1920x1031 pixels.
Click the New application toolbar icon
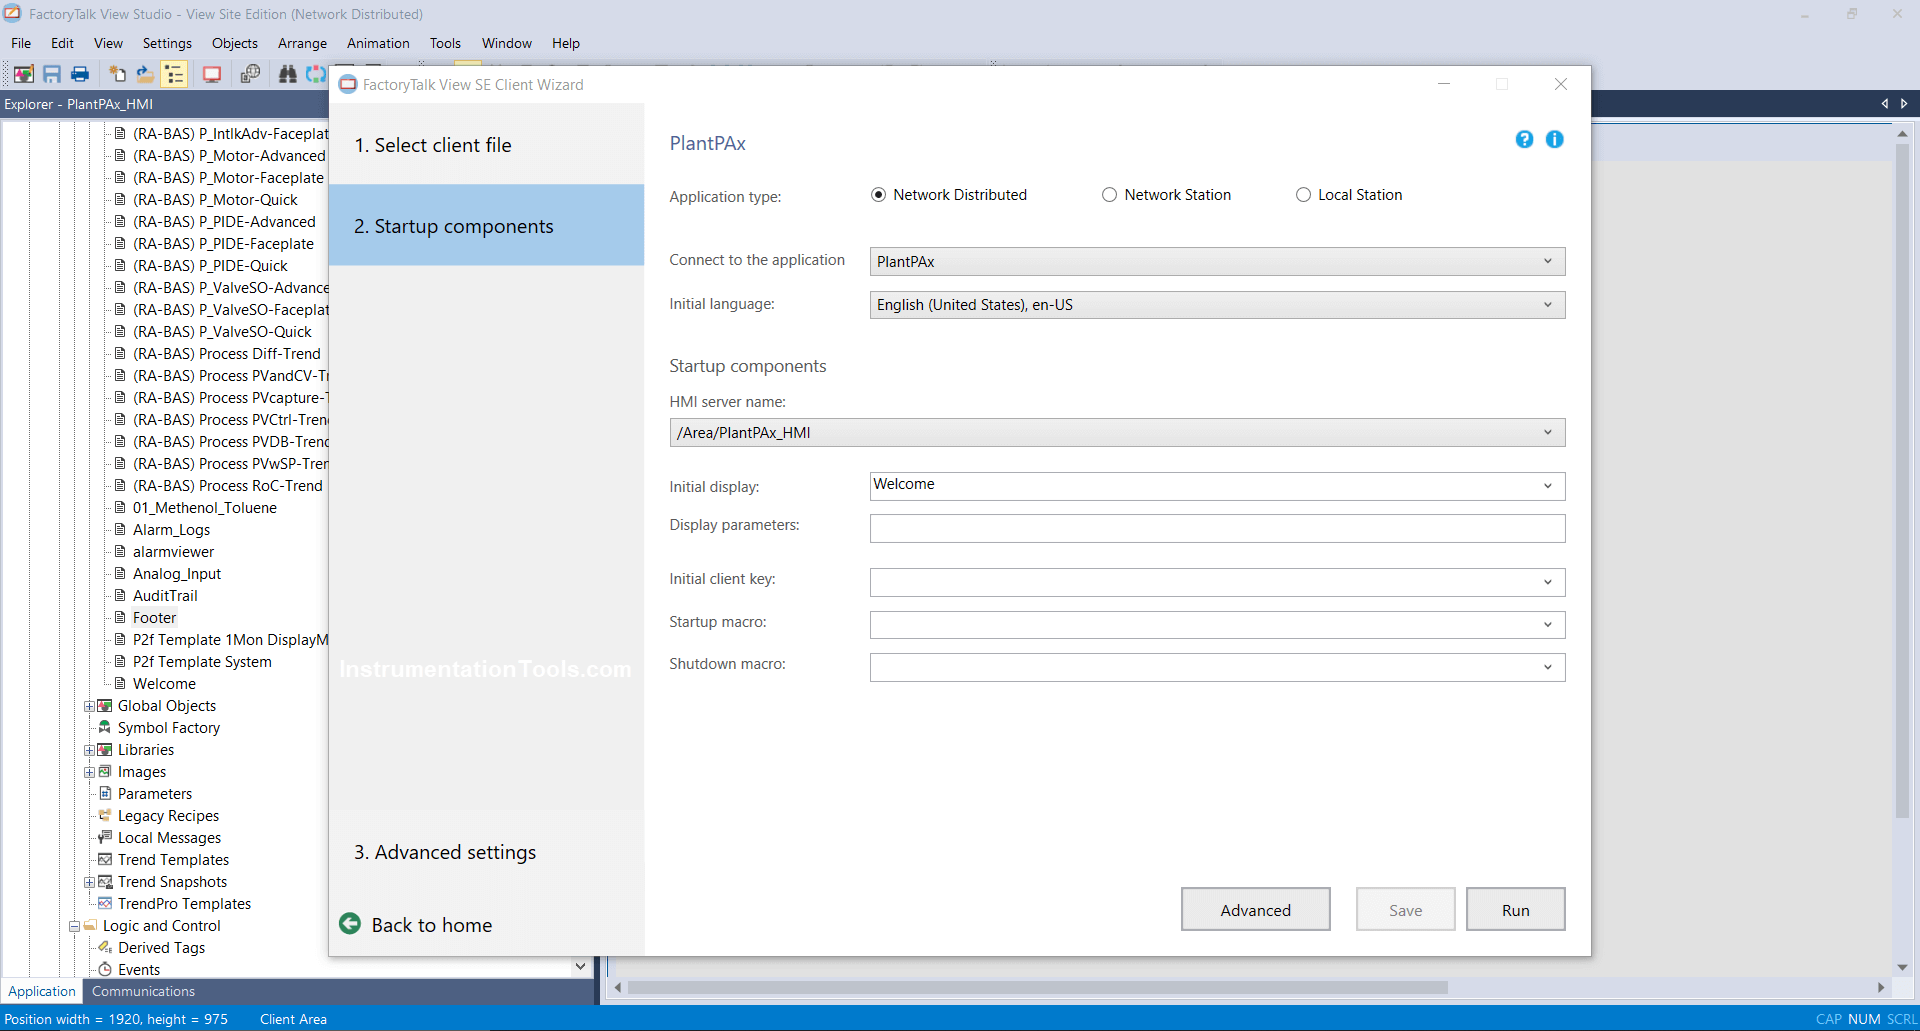pyautogui.click(x=118, y=74)
